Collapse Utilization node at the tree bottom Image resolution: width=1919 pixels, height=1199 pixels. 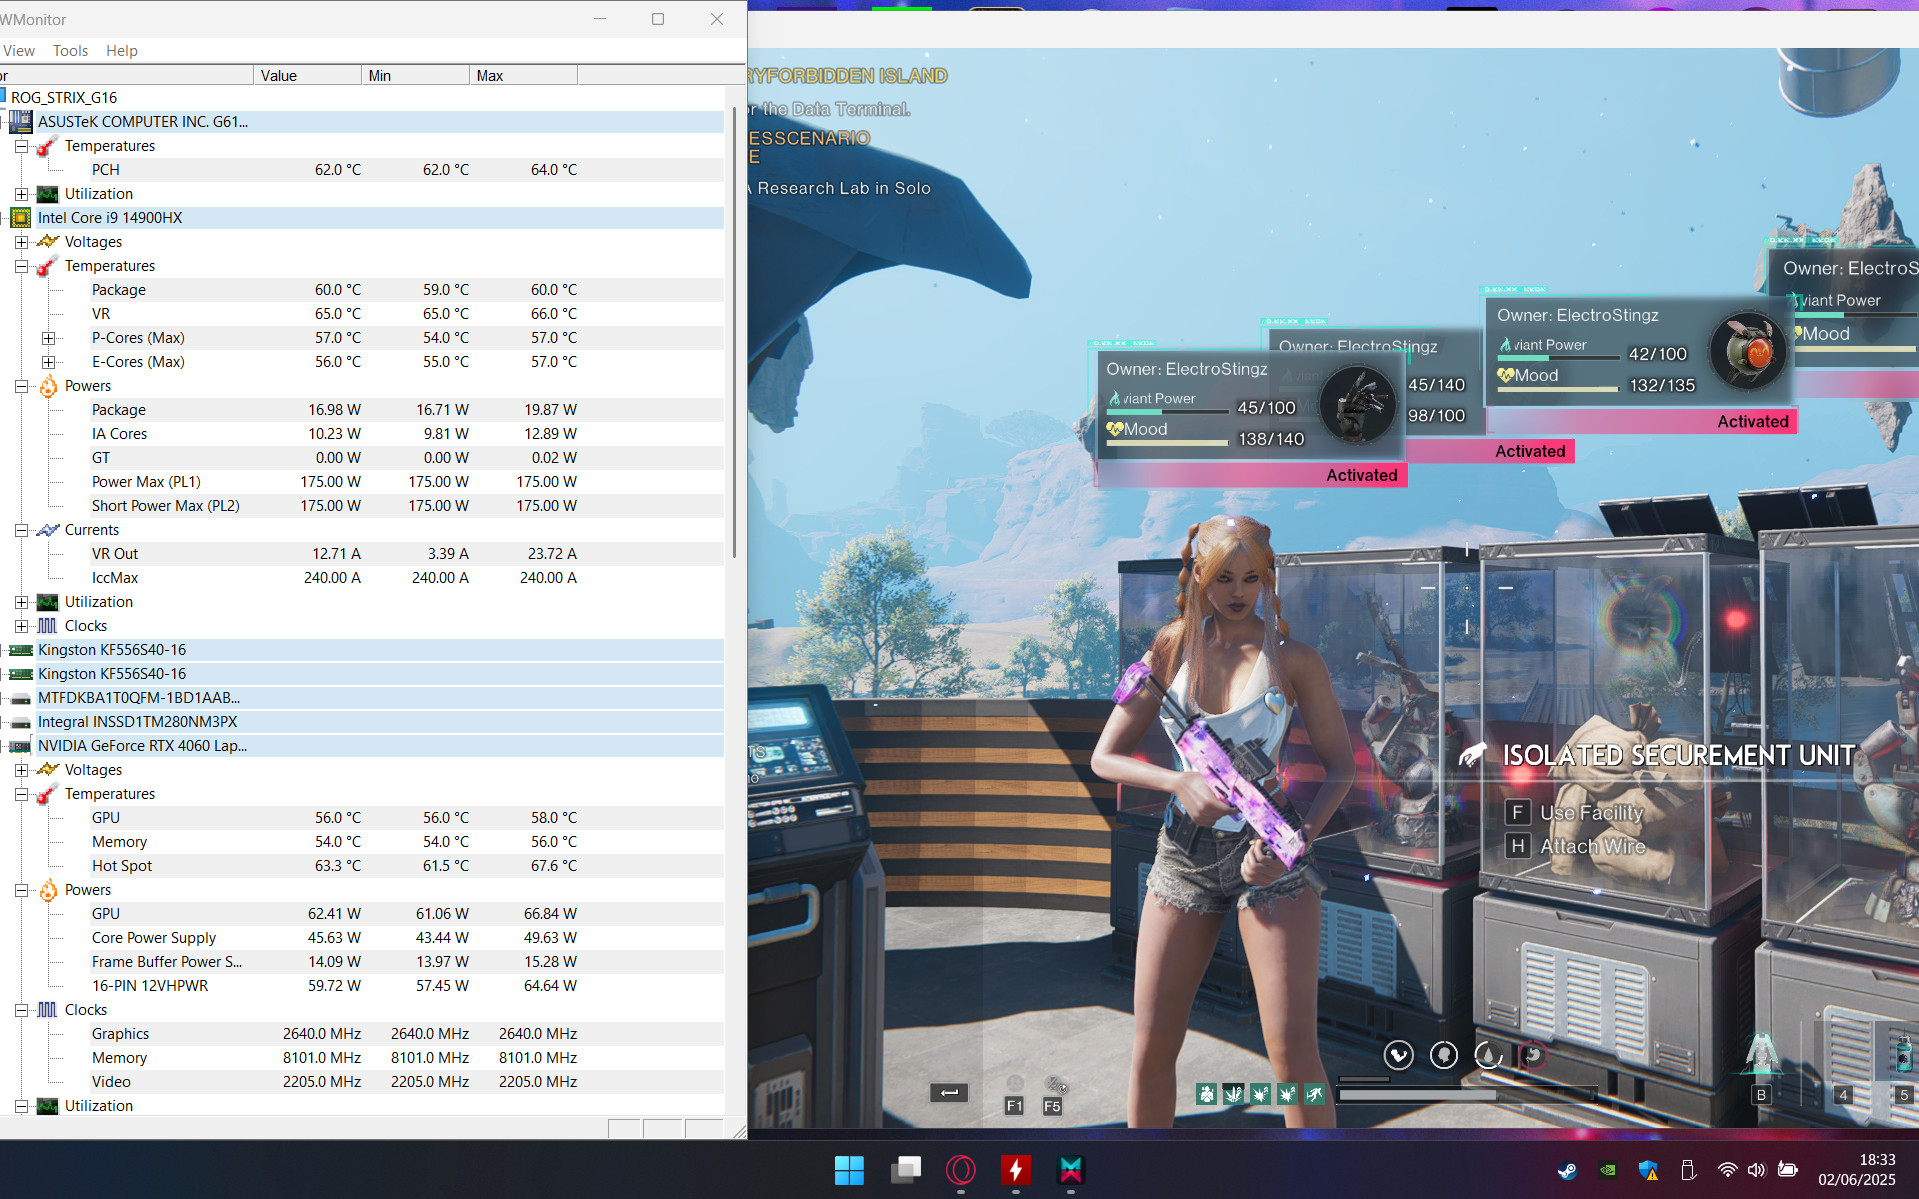tap(21, 1106)
